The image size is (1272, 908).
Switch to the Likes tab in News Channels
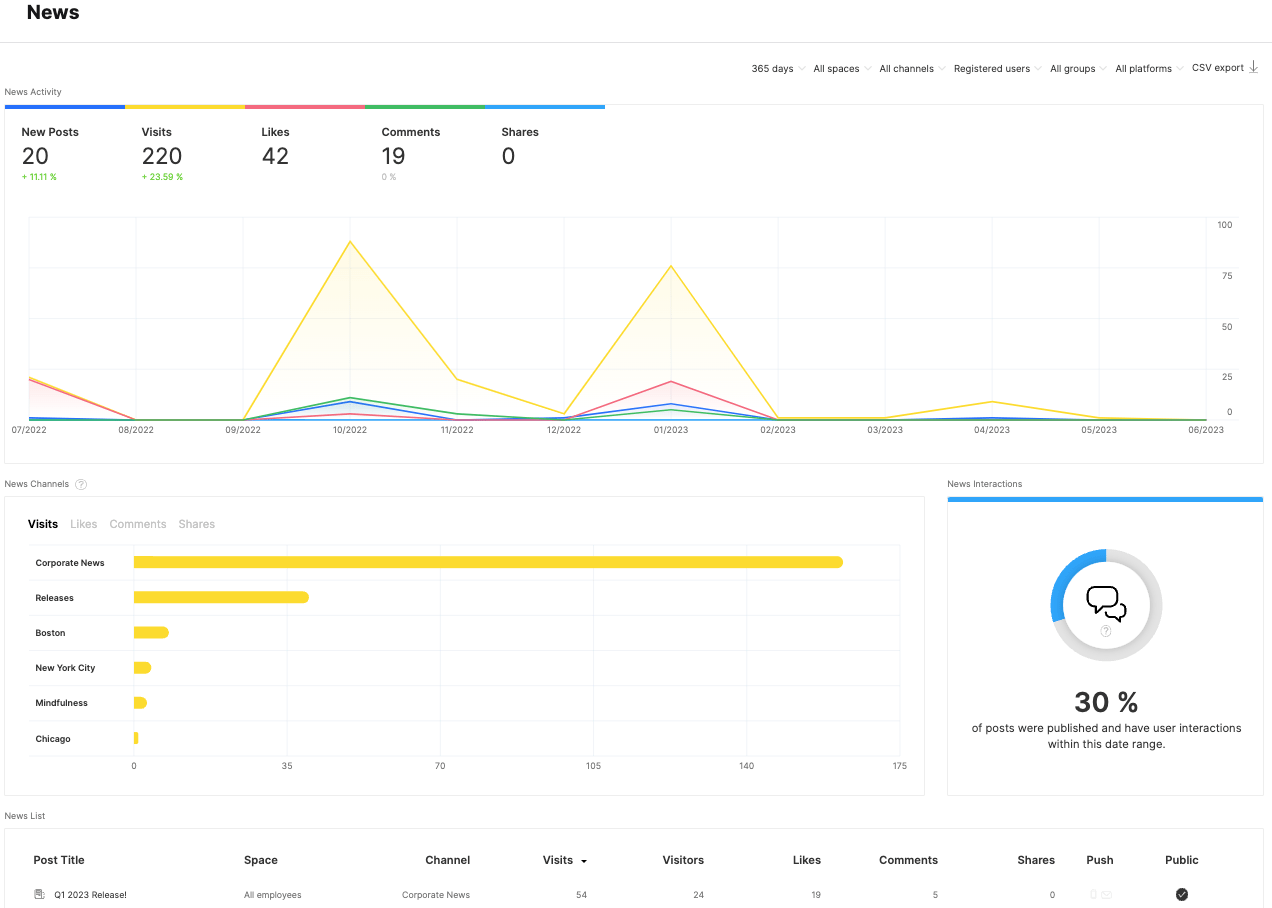(x=83, y=523)
